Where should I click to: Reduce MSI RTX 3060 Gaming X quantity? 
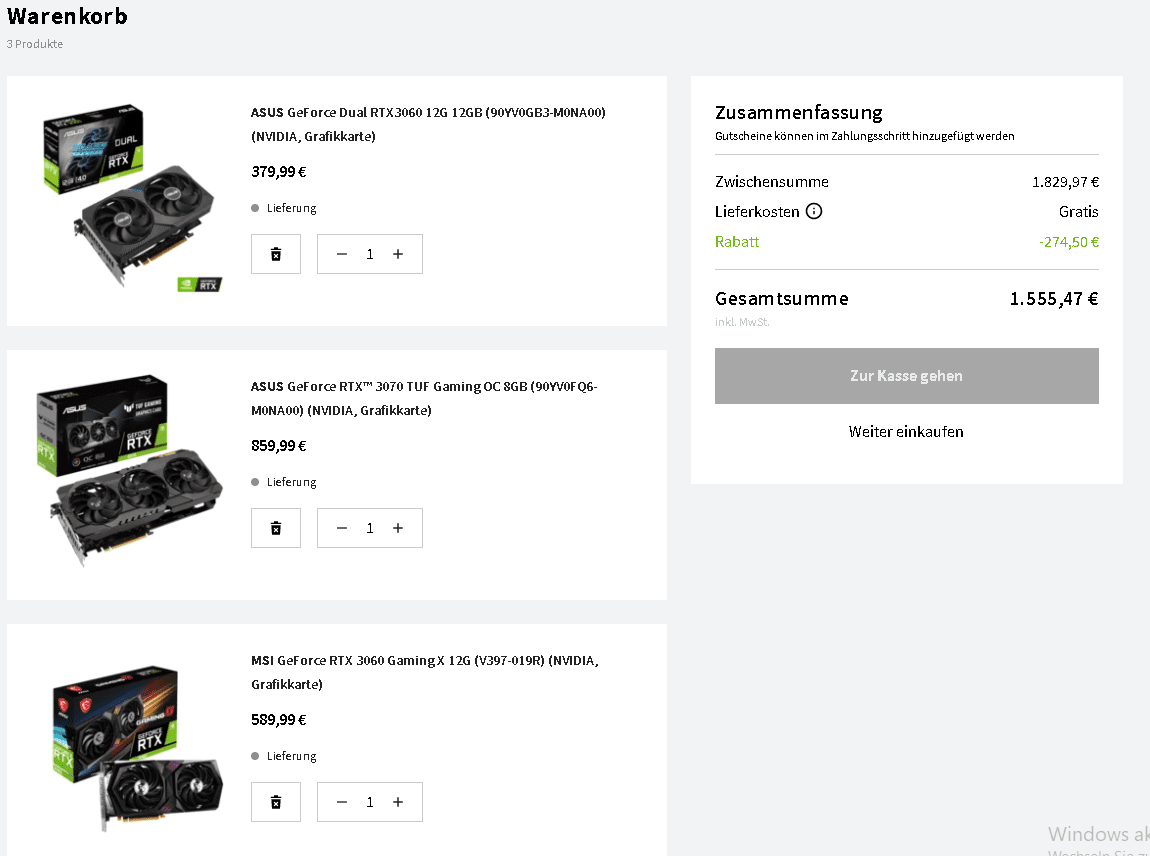tap(342, 802)
